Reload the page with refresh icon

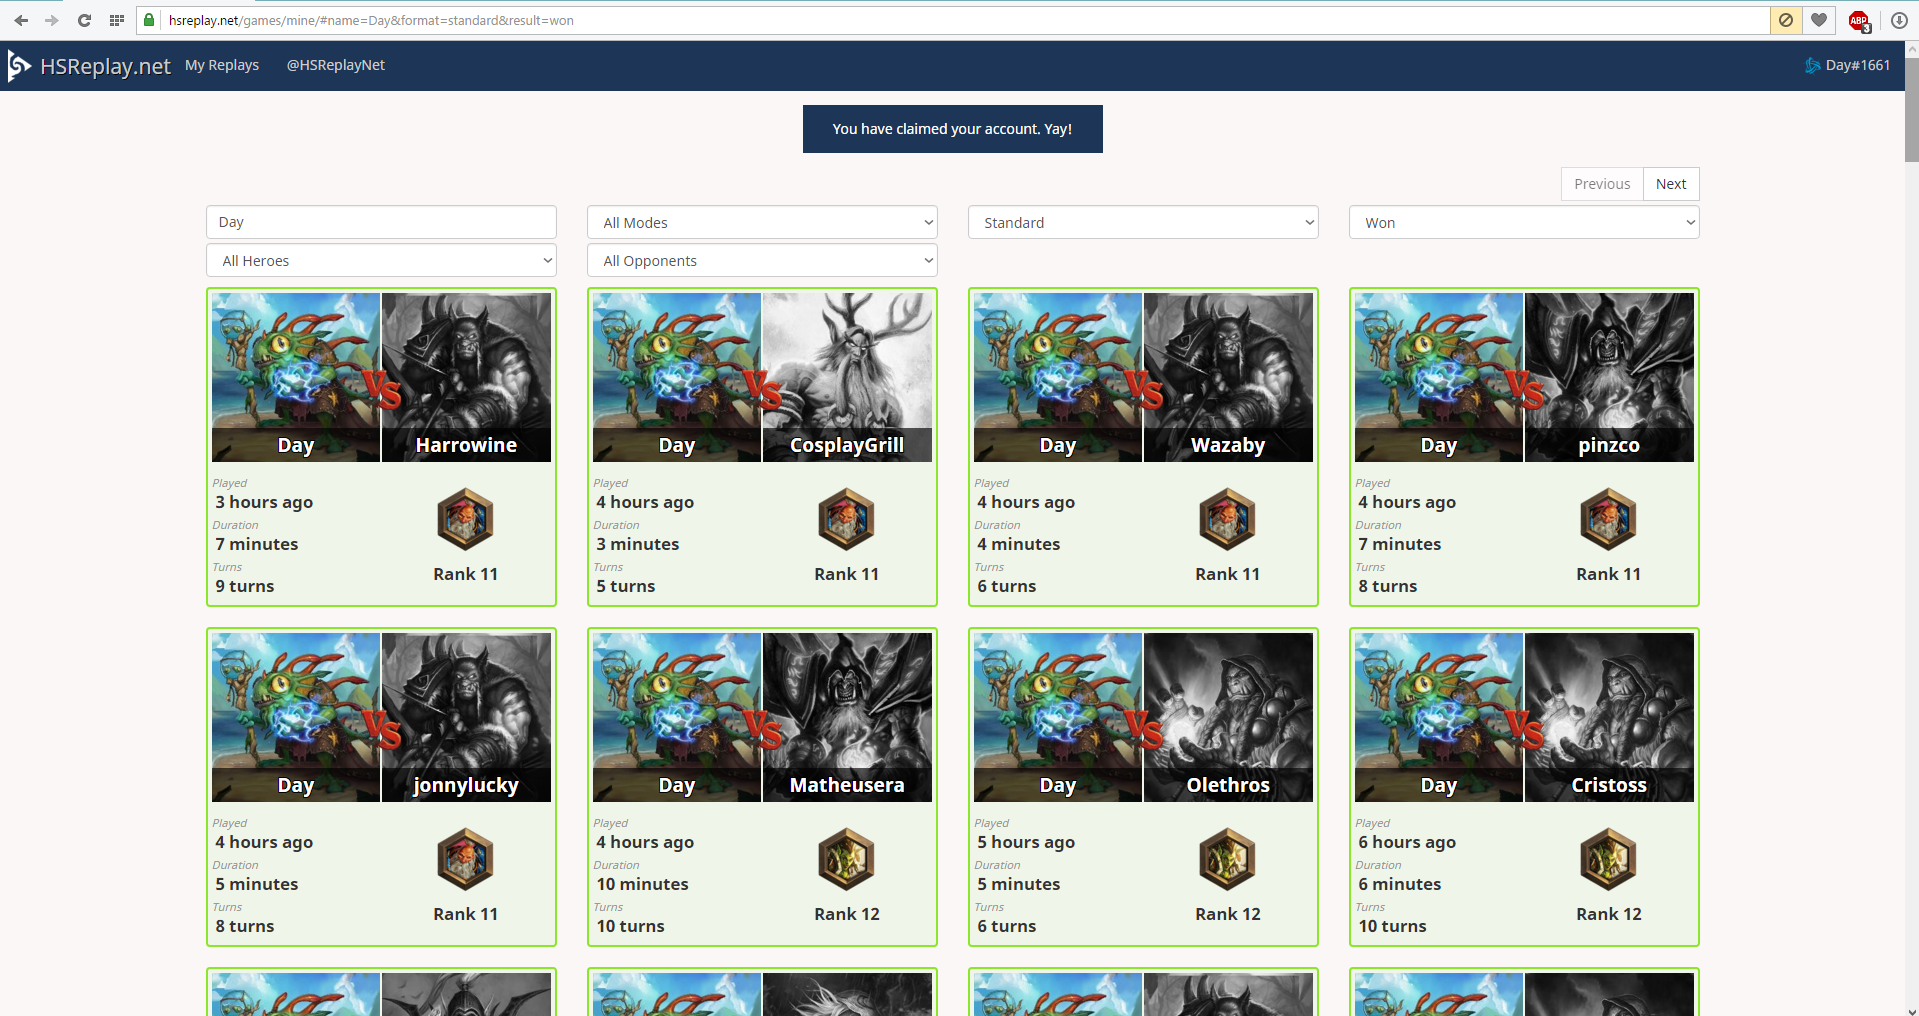[84, 20]
